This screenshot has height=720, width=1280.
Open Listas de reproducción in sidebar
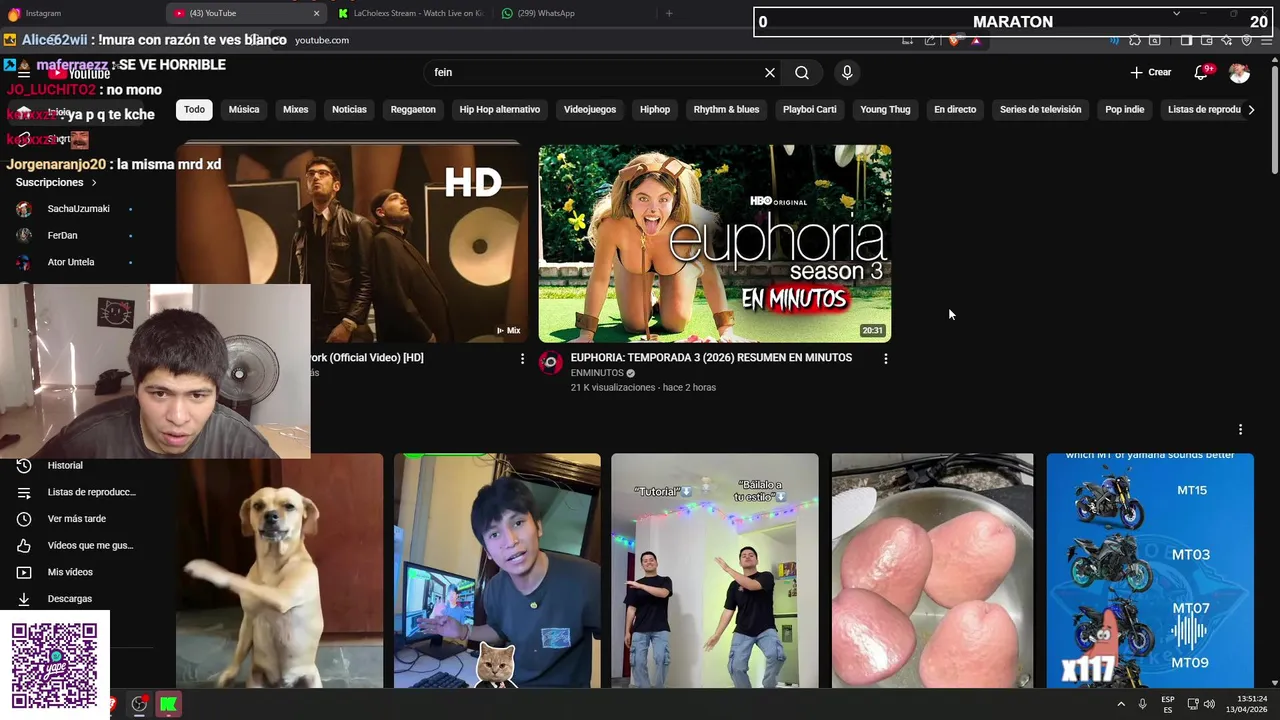(76, 492)
